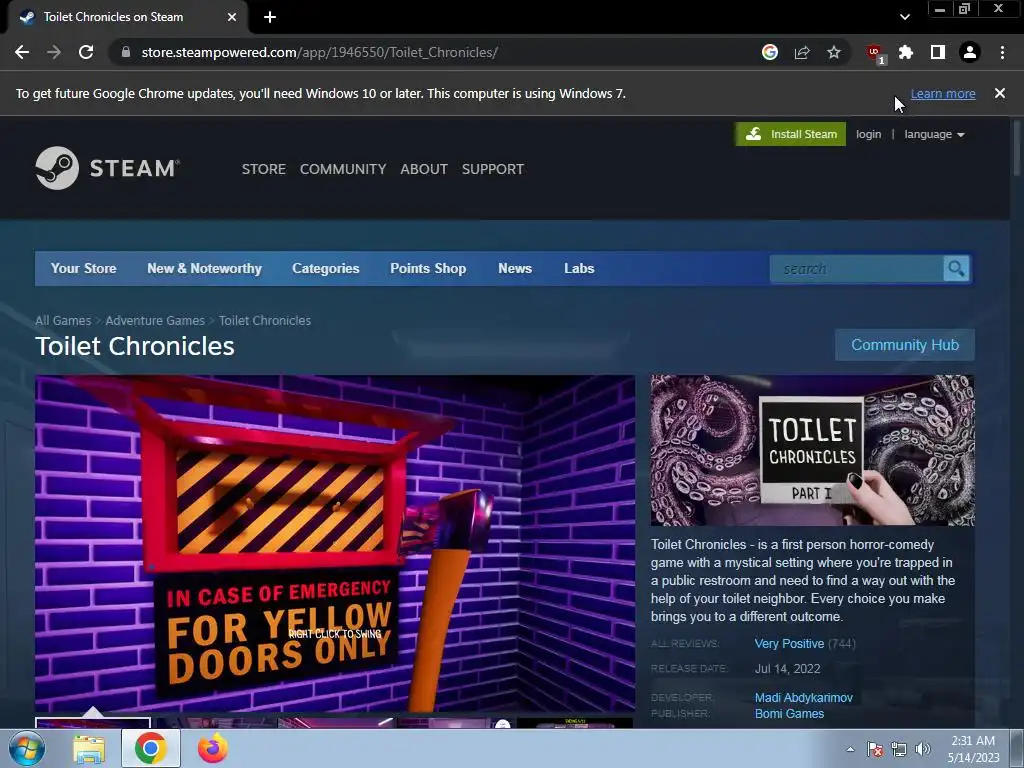Select the Your Store tab
This screenshot has height=768, width=1024.
coord(84,268)
